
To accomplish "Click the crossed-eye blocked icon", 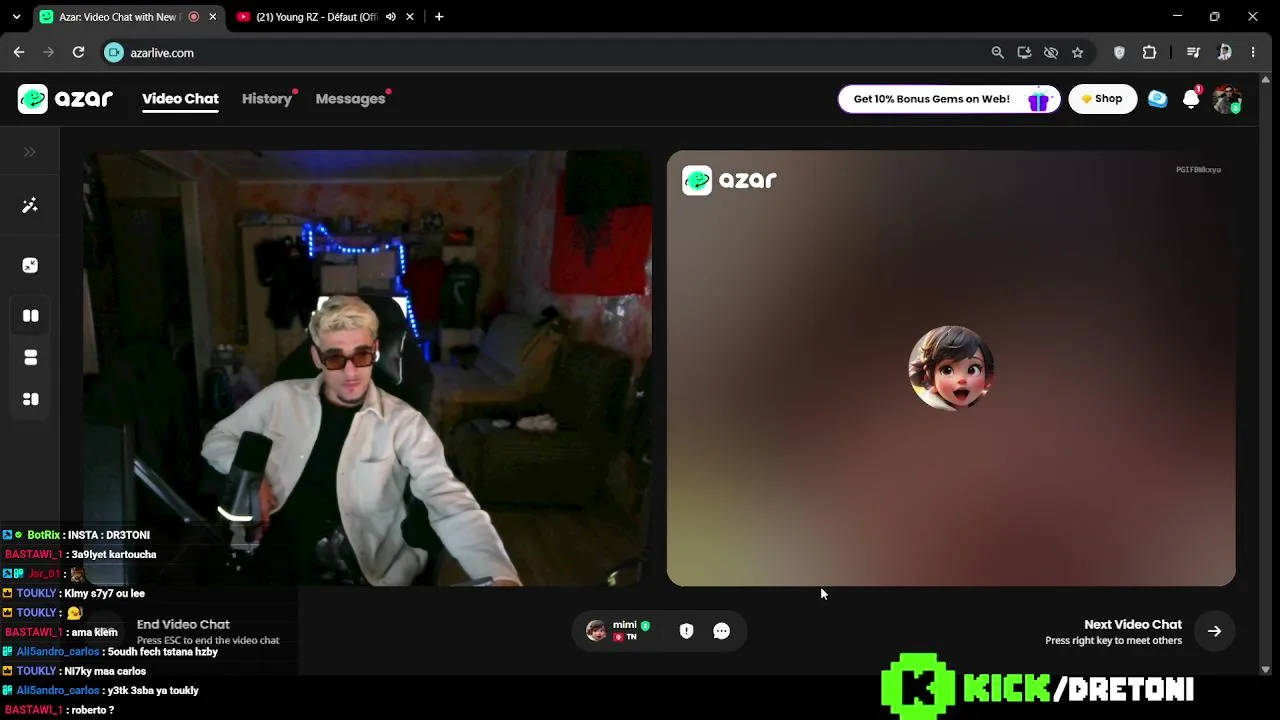I will click(1051, 53).
